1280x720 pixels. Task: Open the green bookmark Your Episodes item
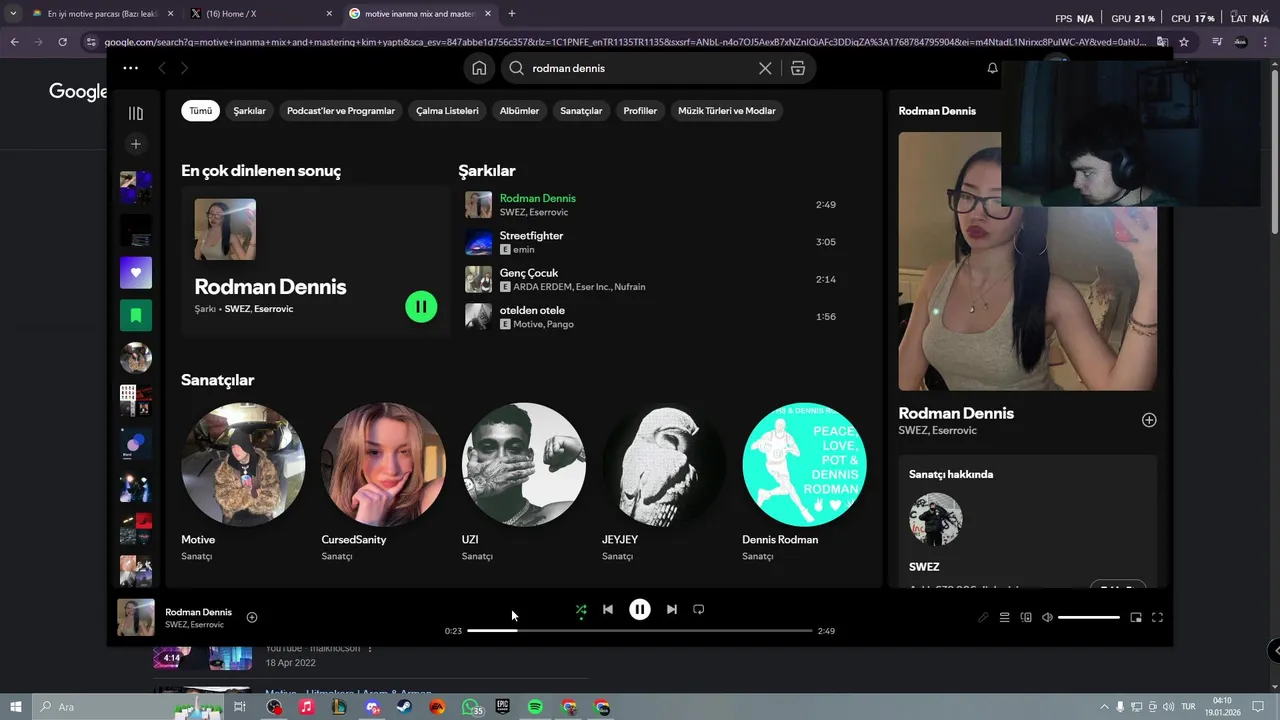(136, 315)
